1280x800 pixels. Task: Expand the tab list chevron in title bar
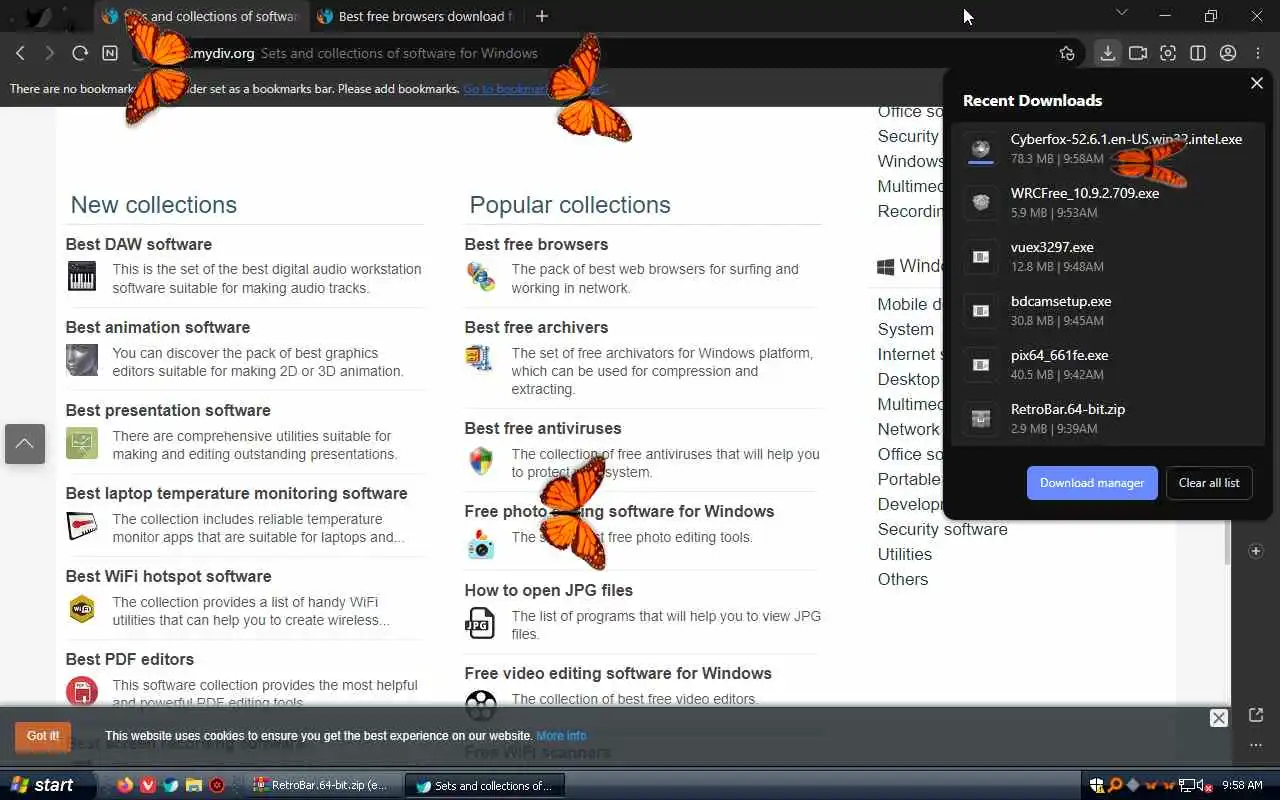(1121, 12)
